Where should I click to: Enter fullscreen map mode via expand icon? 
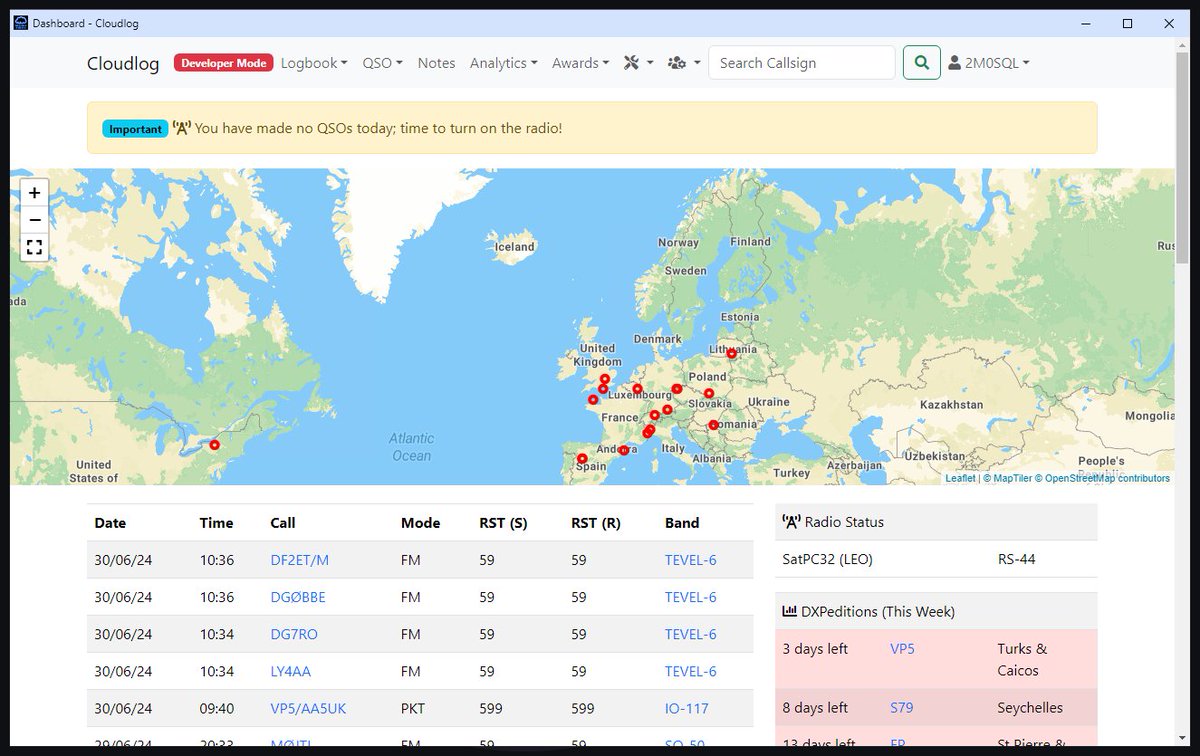tap(34, 247)
